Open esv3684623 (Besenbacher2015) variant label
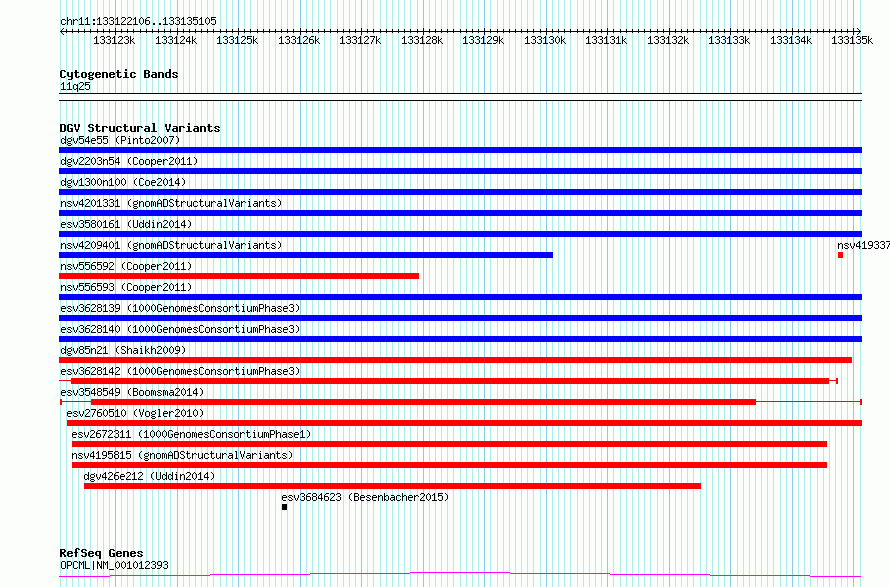This screenshot has height=587, width=890. (365, 497)
